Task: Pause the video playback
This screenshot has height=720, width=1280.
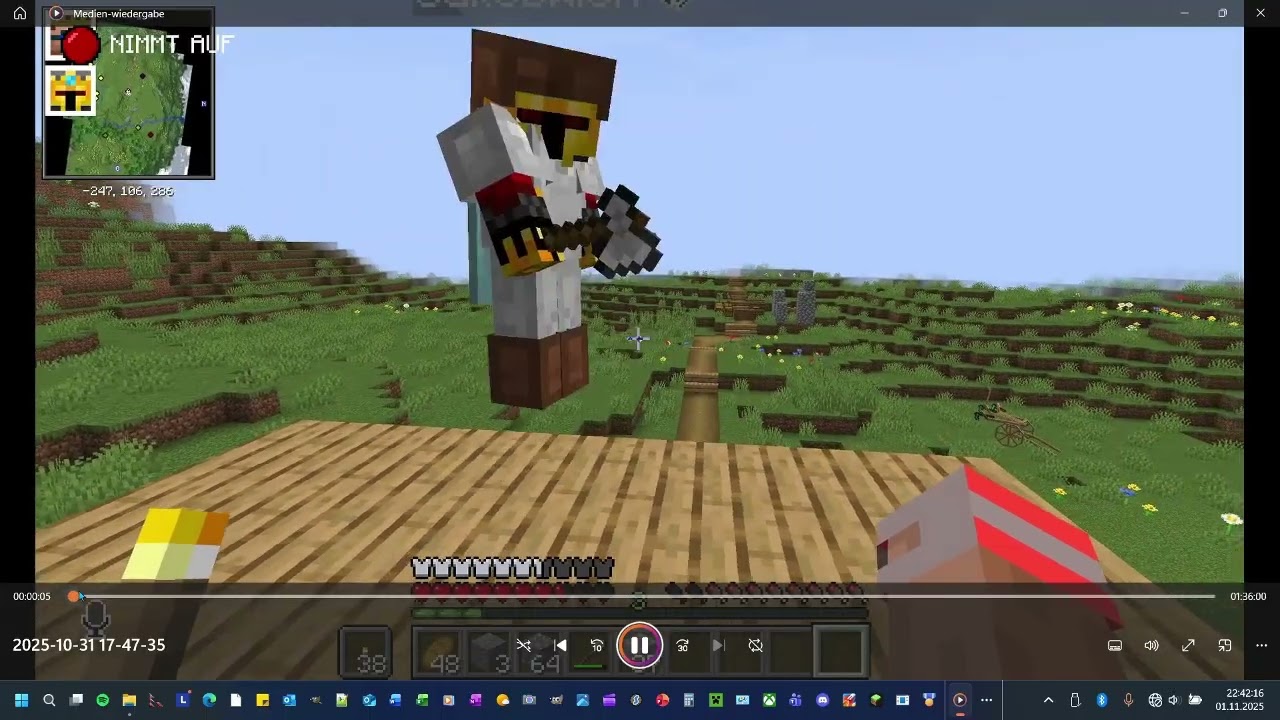Action: click(639, 645)
